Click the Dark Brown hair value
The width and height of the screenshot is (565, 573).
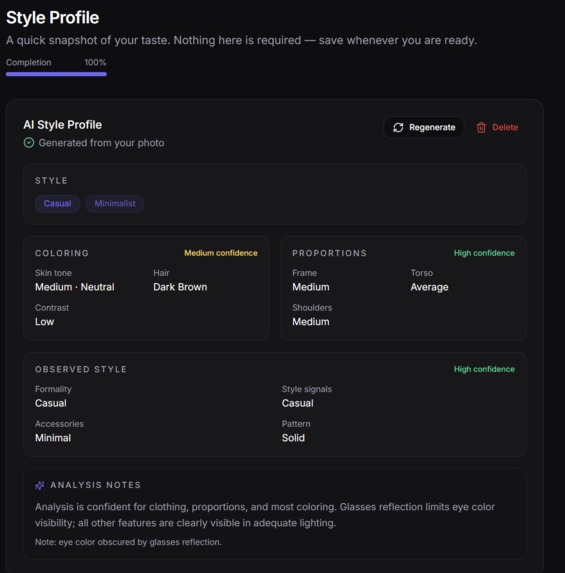pos(180,287)
